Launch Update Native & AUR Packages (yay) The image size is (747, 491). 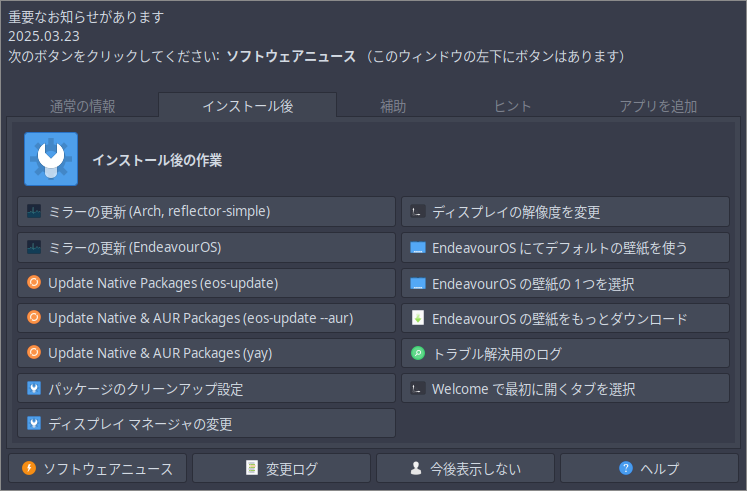[206, 353]
